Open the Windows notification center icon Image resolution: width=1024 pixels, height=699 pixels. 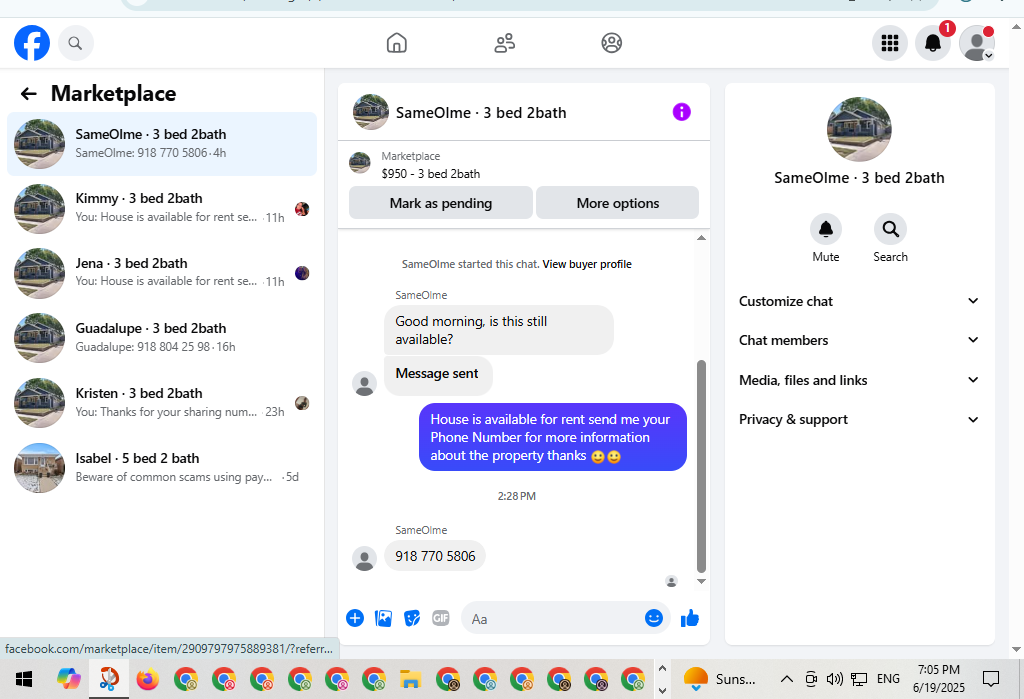[991, 679]
